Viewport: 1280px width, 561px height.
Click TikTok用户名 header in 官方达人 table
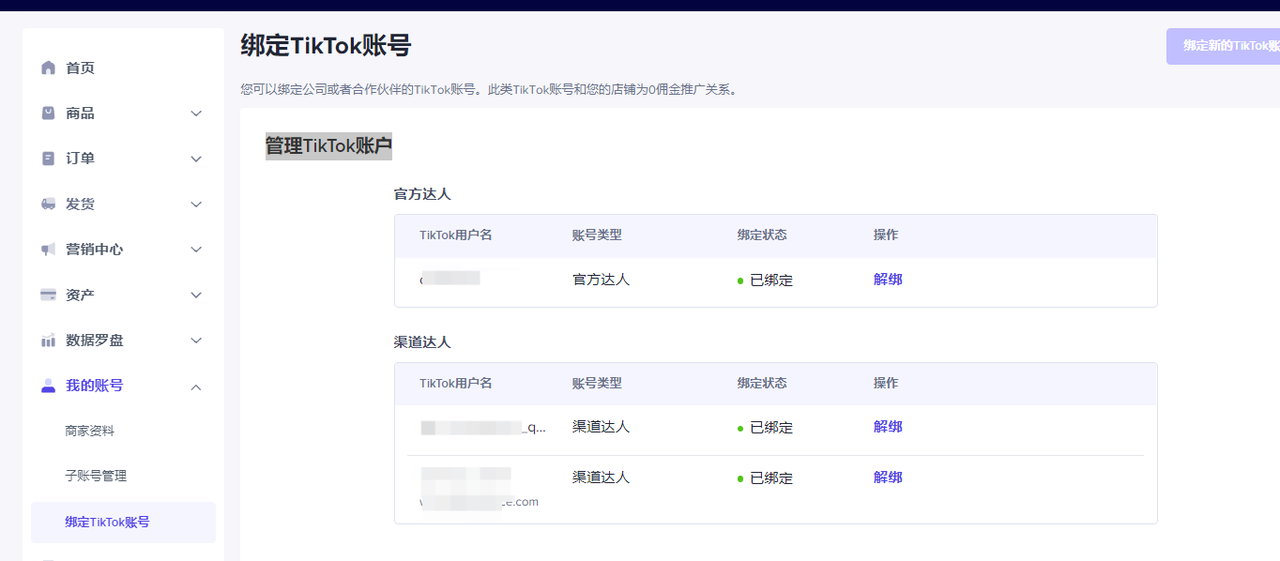click(456, 235)
